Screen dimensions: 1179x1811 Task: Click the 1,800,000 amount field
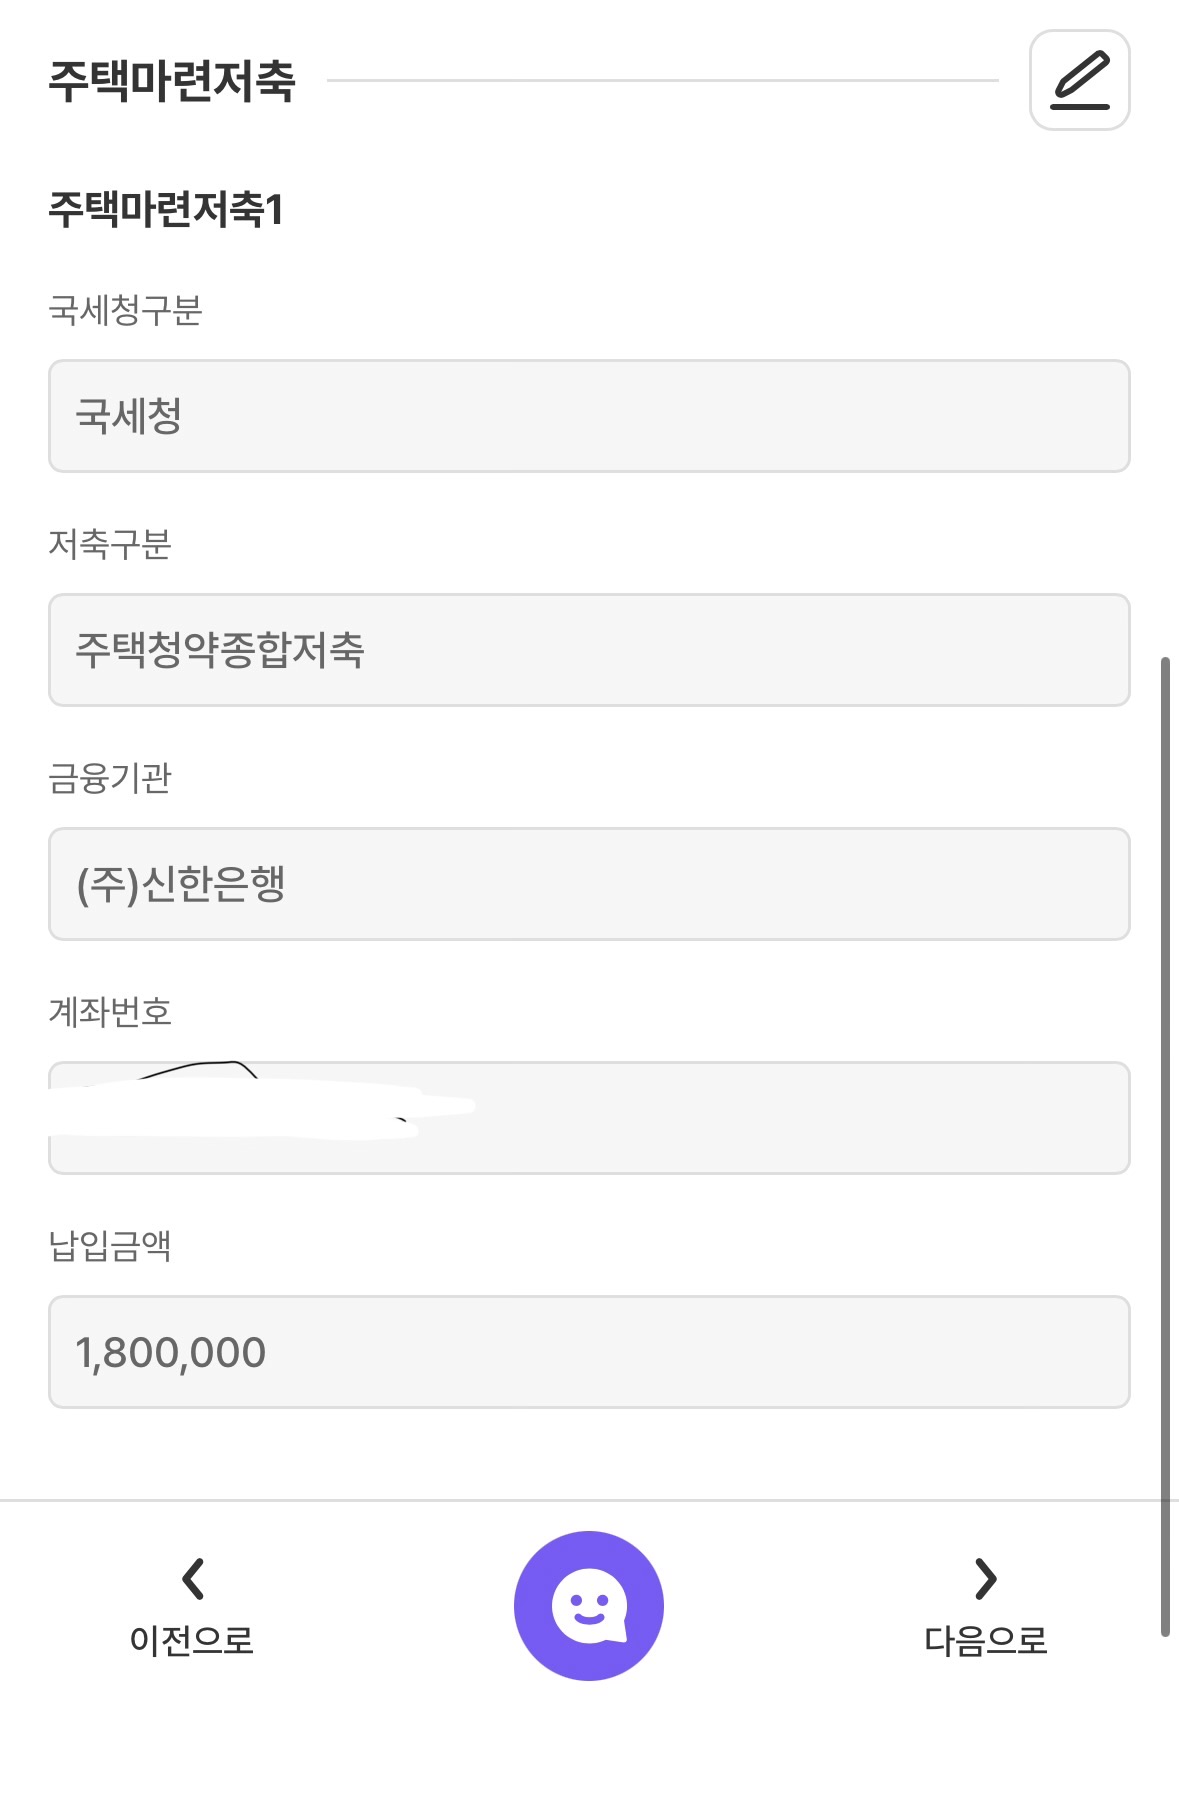tap(589, 1352)
